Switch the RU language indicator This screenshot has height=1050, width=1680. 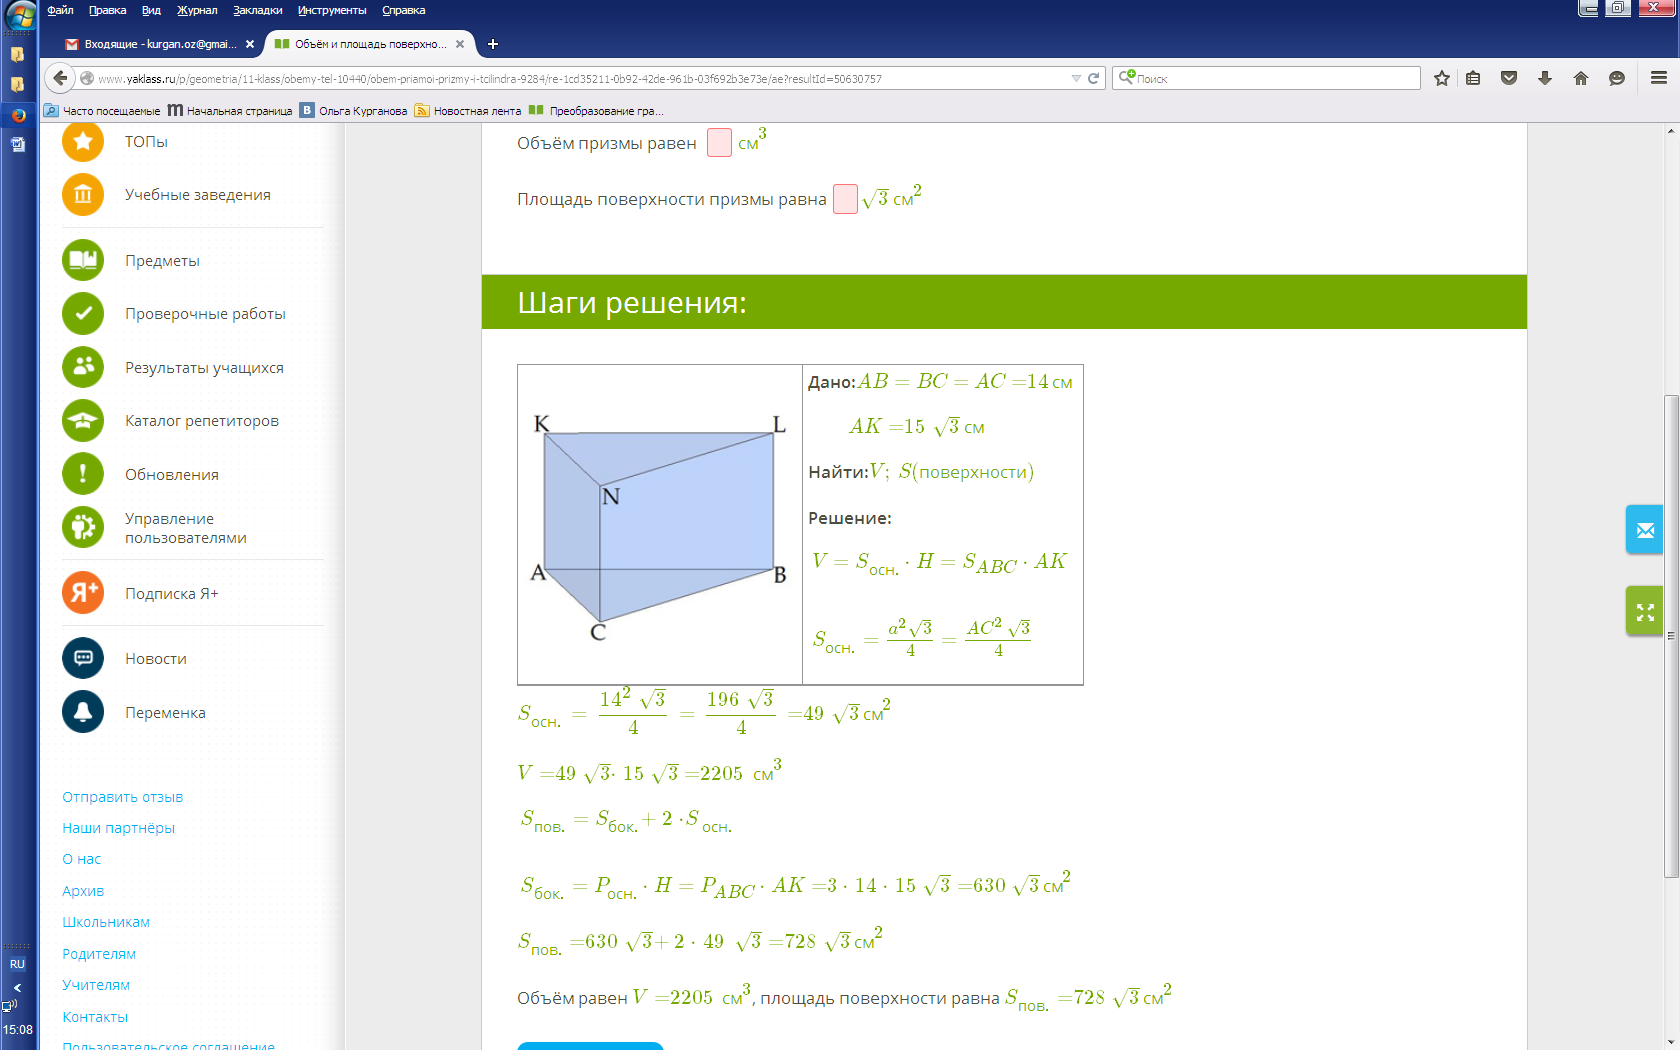[17, 964]
